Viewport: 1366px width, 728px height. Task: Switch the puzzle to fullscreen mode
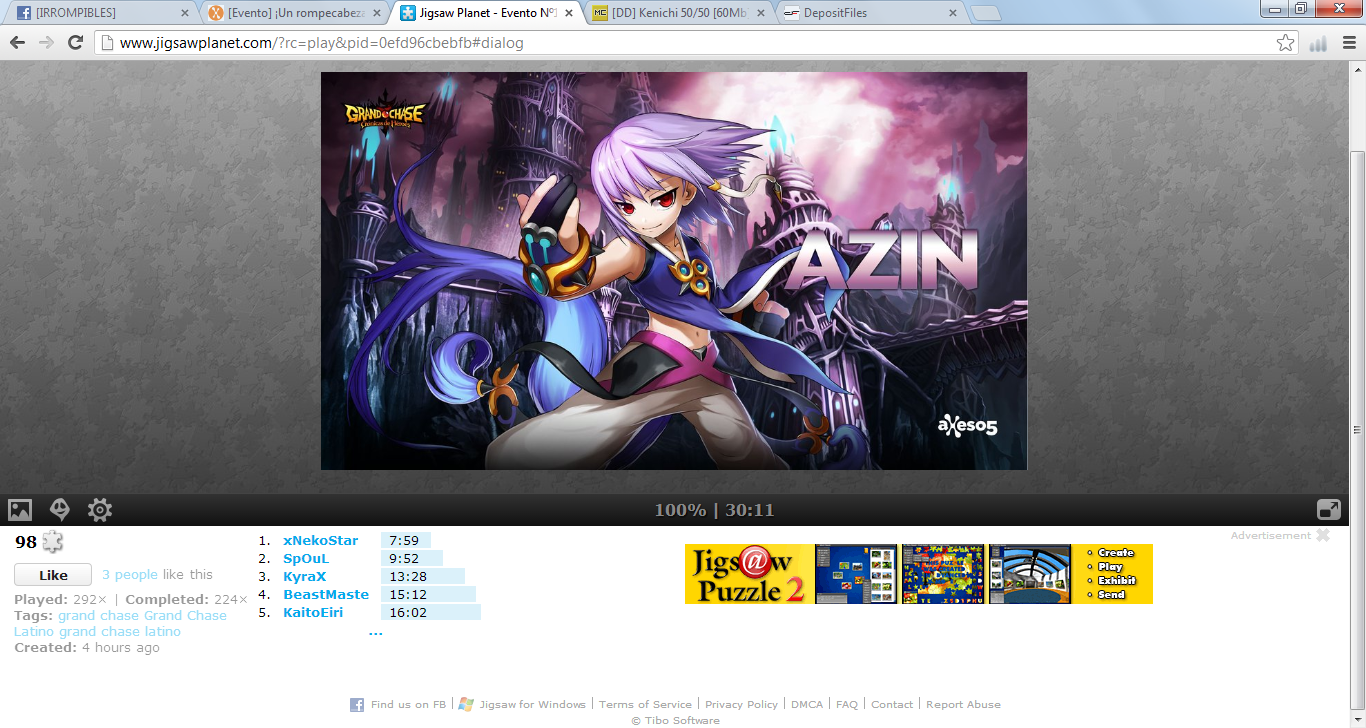1328,510
